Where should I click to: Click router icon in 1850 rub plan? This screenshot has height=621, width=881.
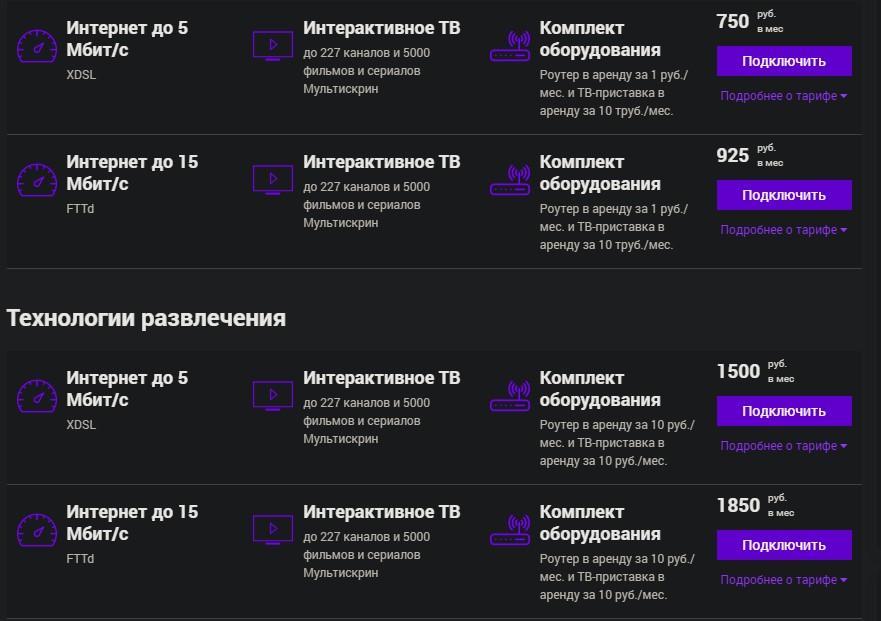tap(510, 531)
